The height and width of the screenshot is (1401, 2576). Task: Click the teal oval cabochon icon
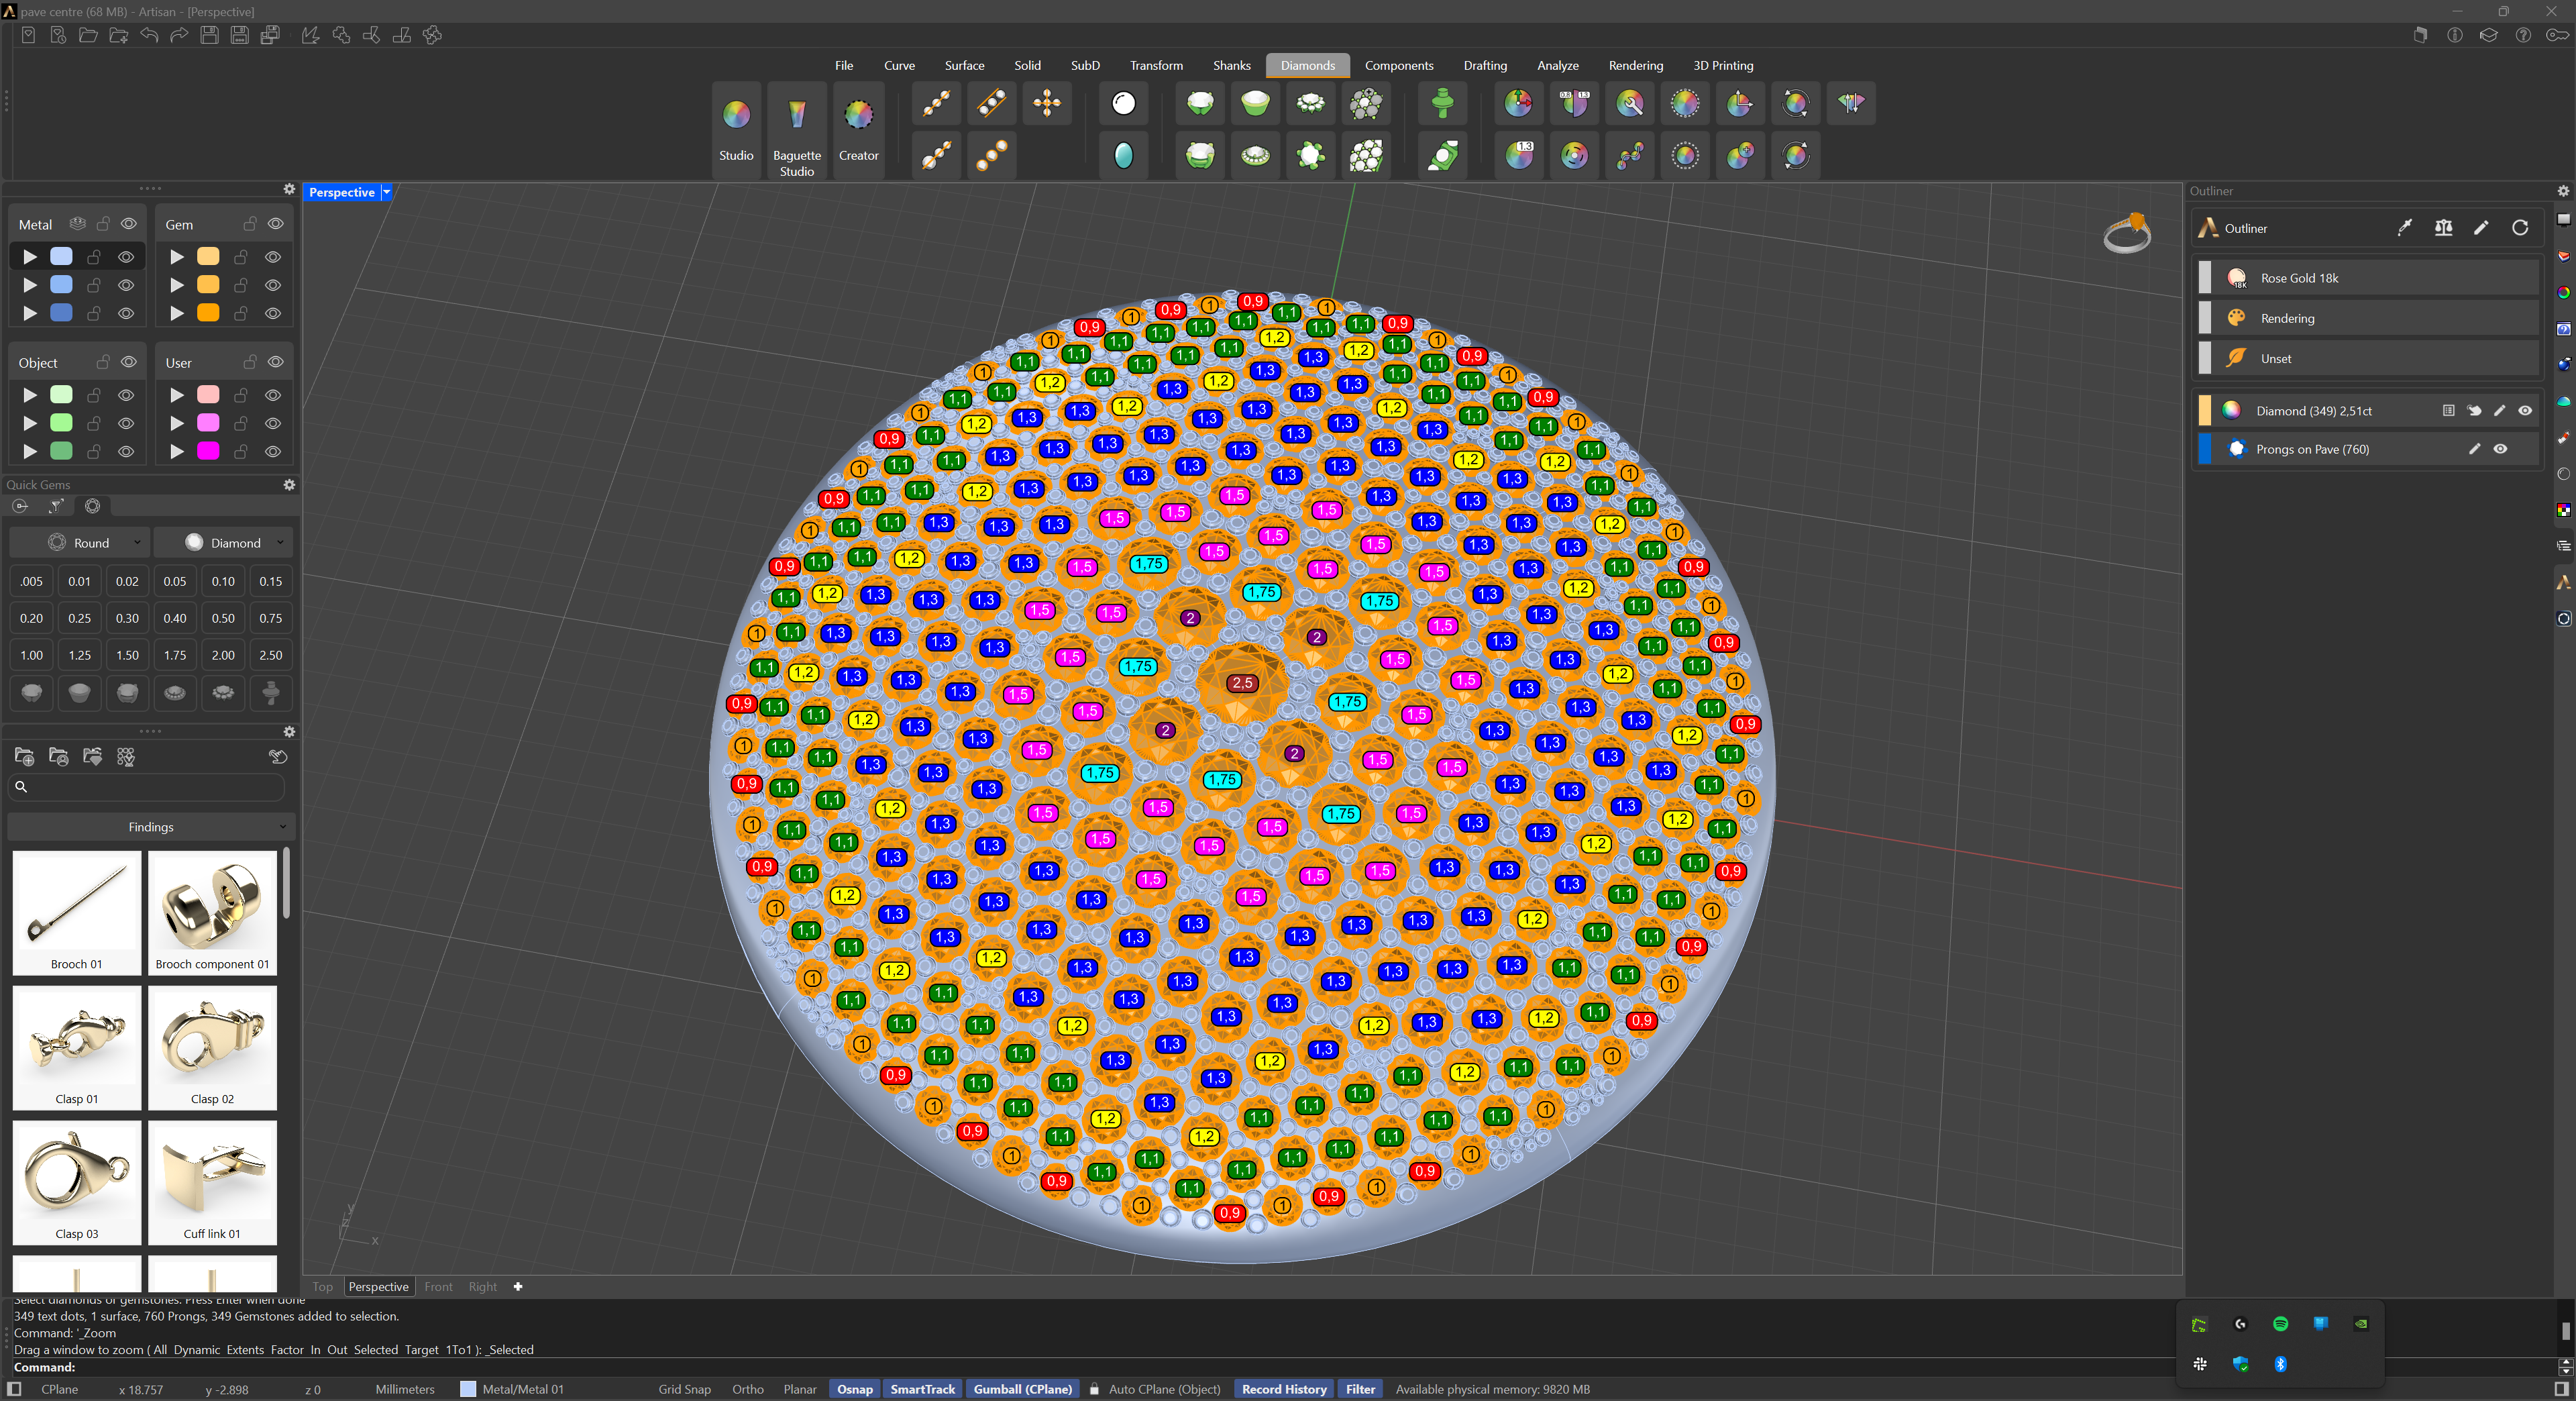pyautogui.click(x=1124, y=155)
